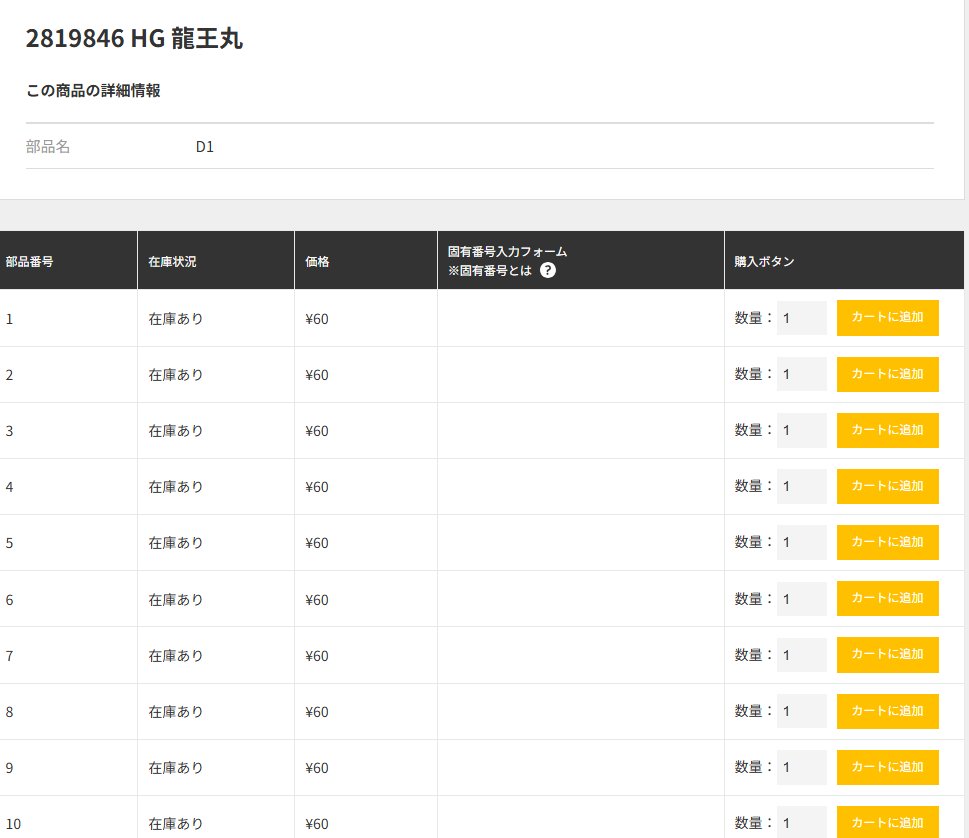Focus quantity field for part 3

pyautogui.click(x=802, y=430)
